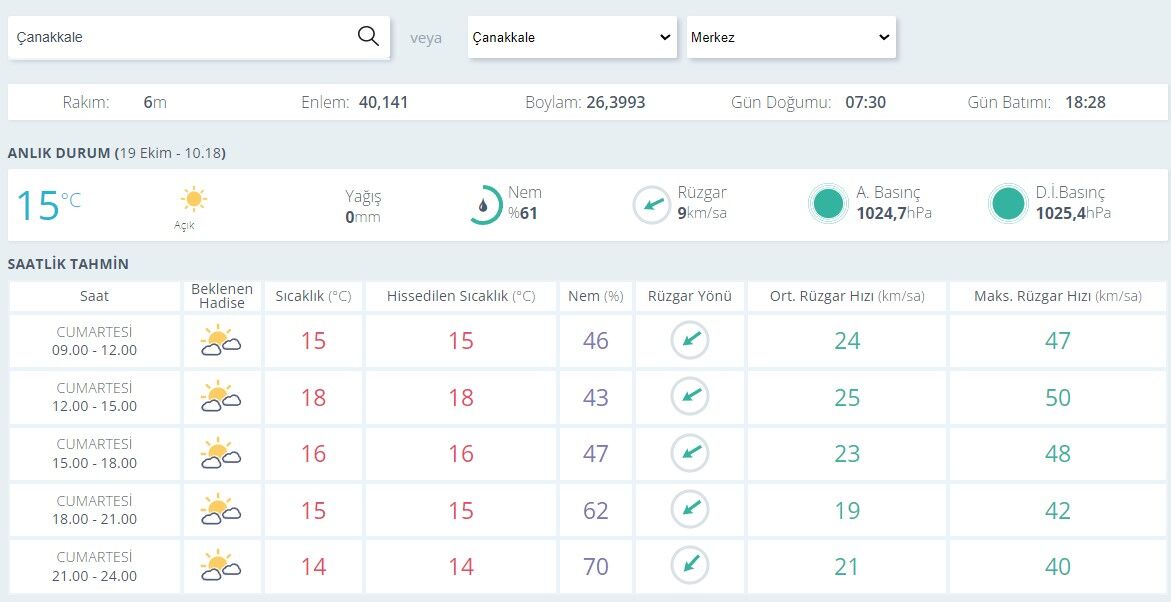
Task: Click the sunny Açık weather icon
Action: 193,199
